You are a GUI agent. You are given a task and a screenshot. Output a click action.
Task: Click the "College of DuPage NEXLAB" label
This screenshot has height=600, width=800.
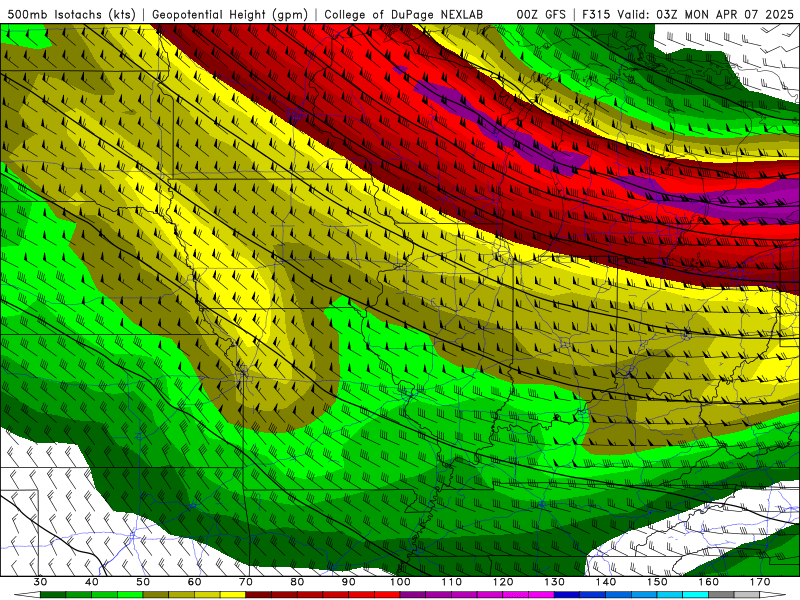tap(403, 14)
